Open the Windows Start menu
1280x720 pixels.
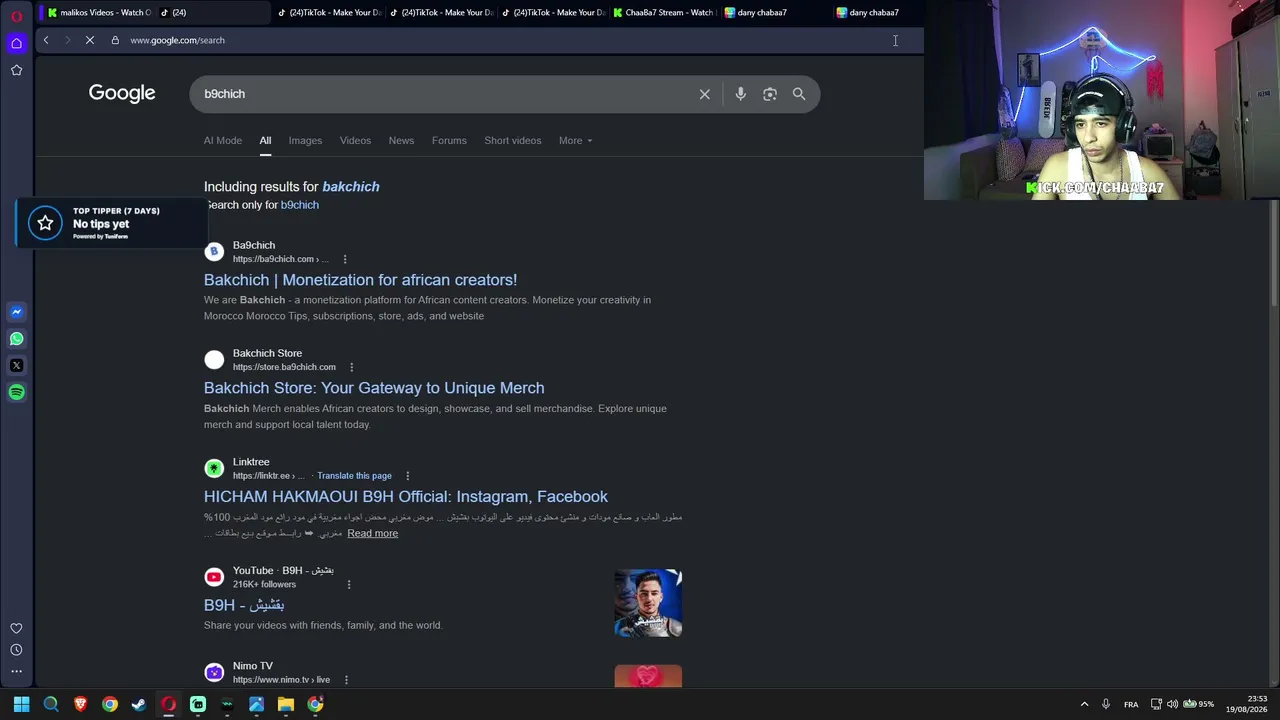21,704
